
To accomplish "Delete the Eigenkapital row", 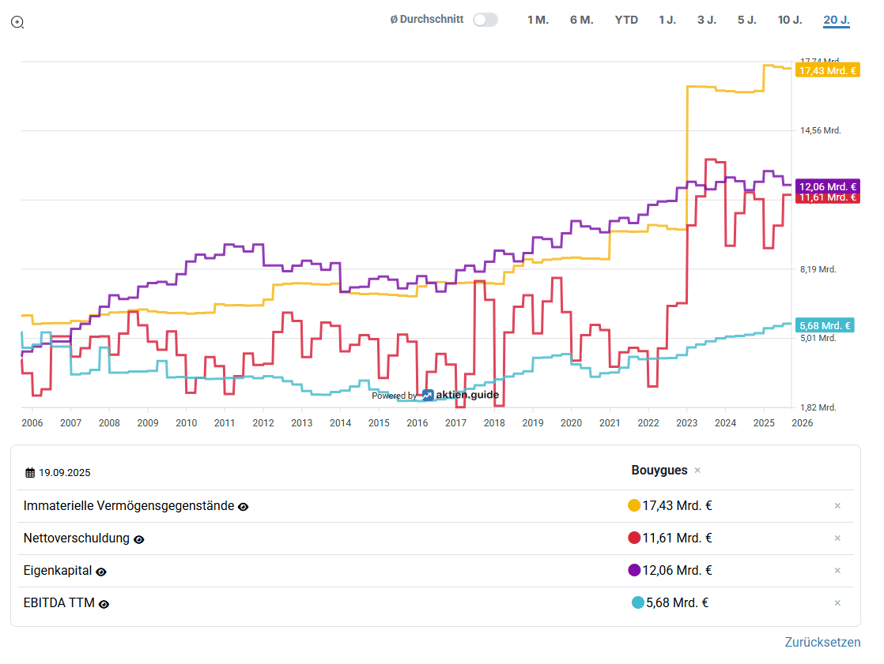I will pyautogui.click(x=837, y=570).
